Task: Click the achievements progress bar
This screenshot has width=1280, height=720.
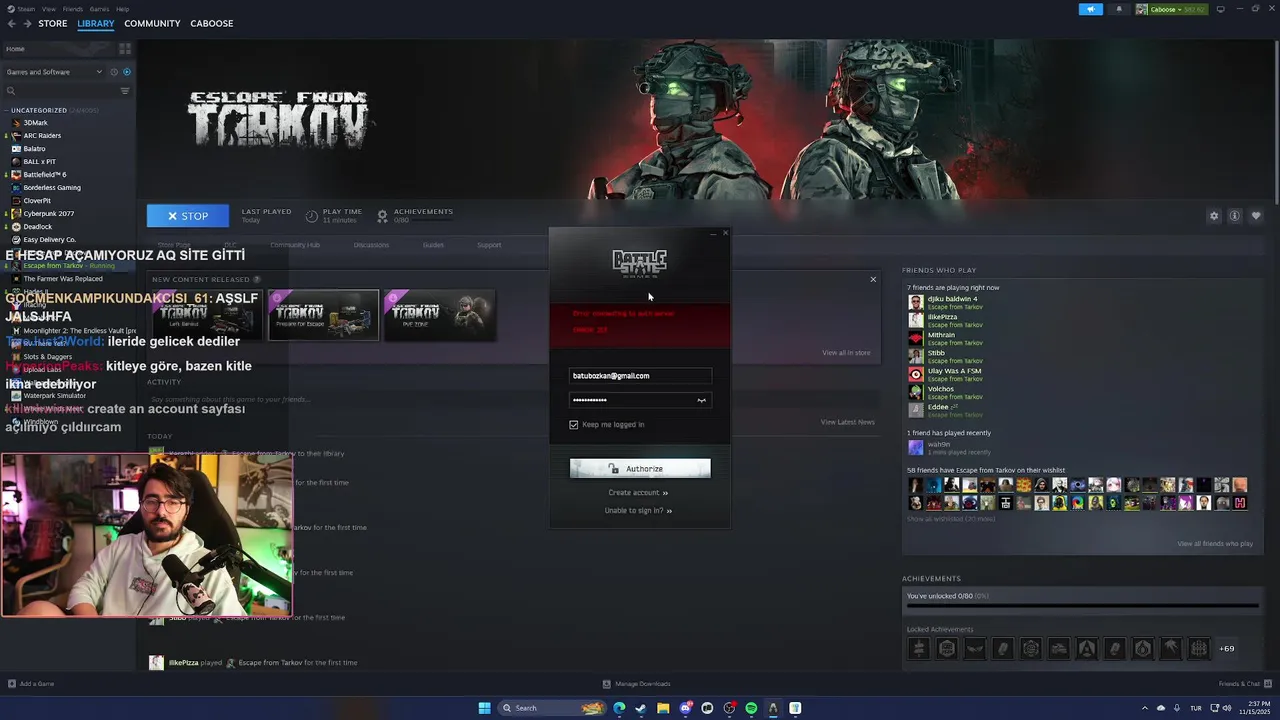Action: (1082, 605)
